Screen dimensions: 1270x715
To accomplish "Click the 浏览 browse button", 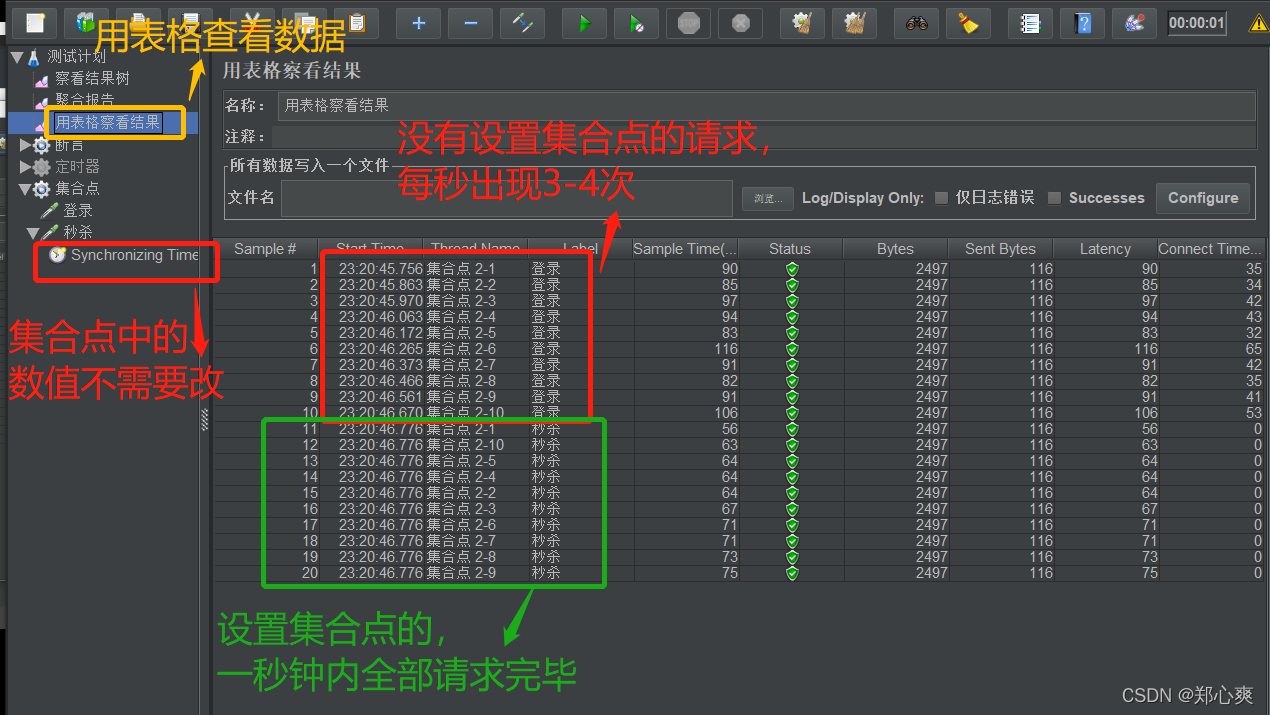I will (768, 198).
